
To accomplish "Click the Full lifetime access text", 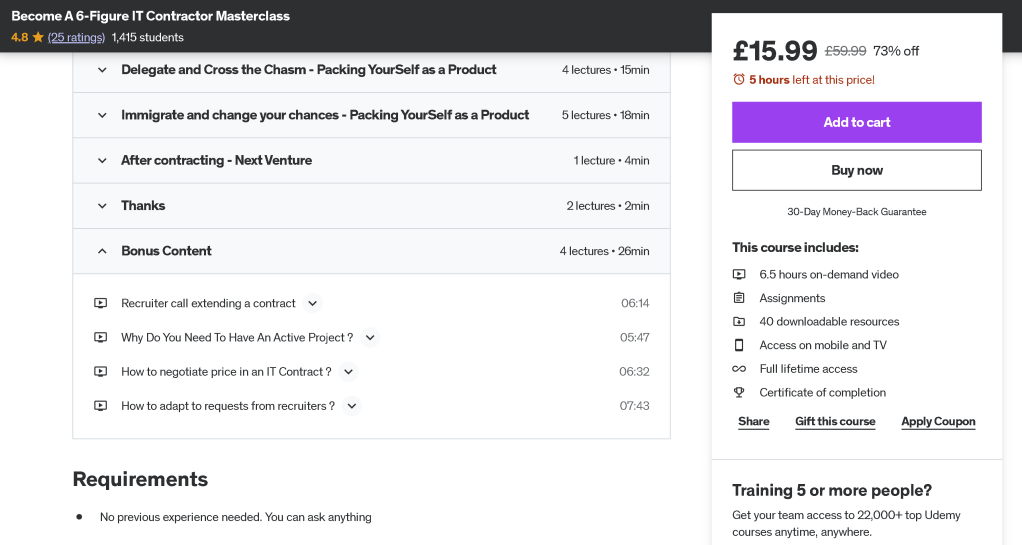I will [808, 369].
